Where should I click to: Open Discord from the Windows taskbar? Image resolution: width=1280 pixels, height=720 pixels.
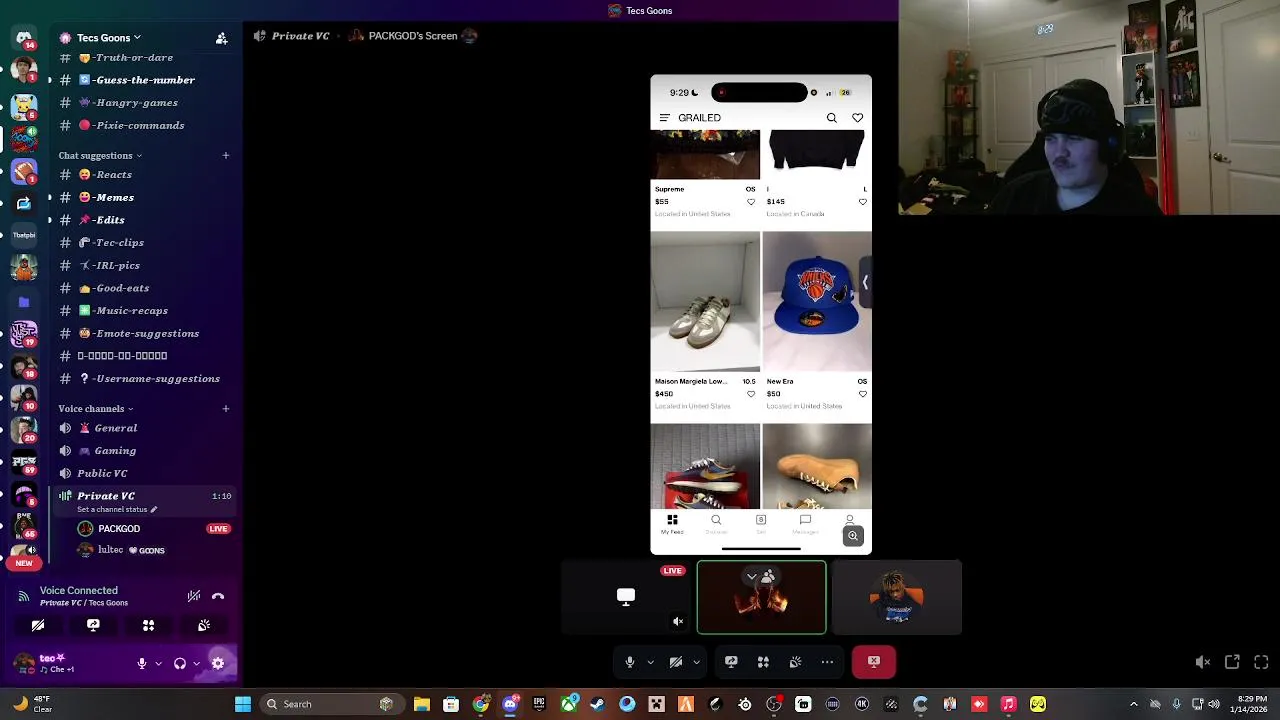510,704
